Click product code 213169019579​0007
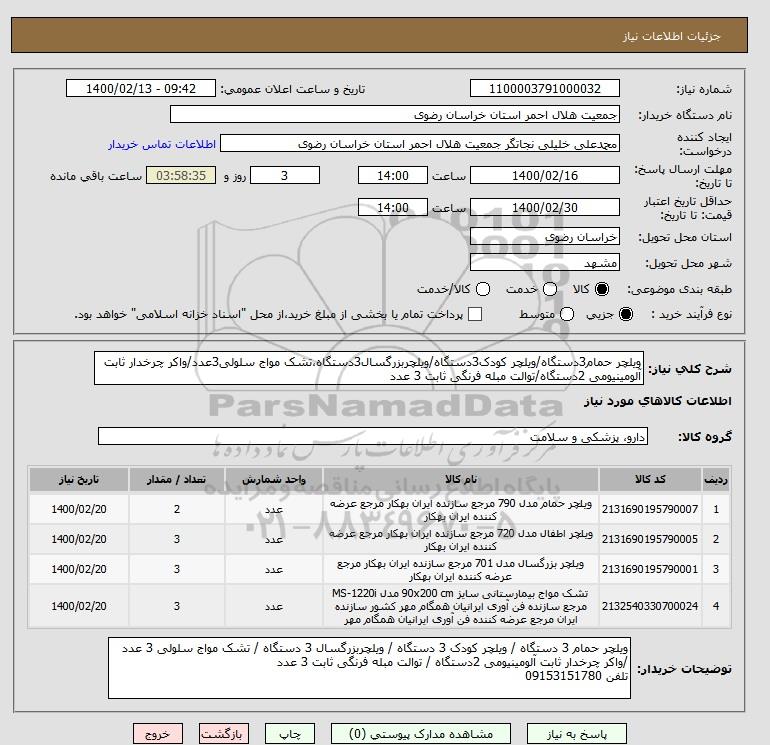This screenshot has width=770, height=745. pos(650,509)
